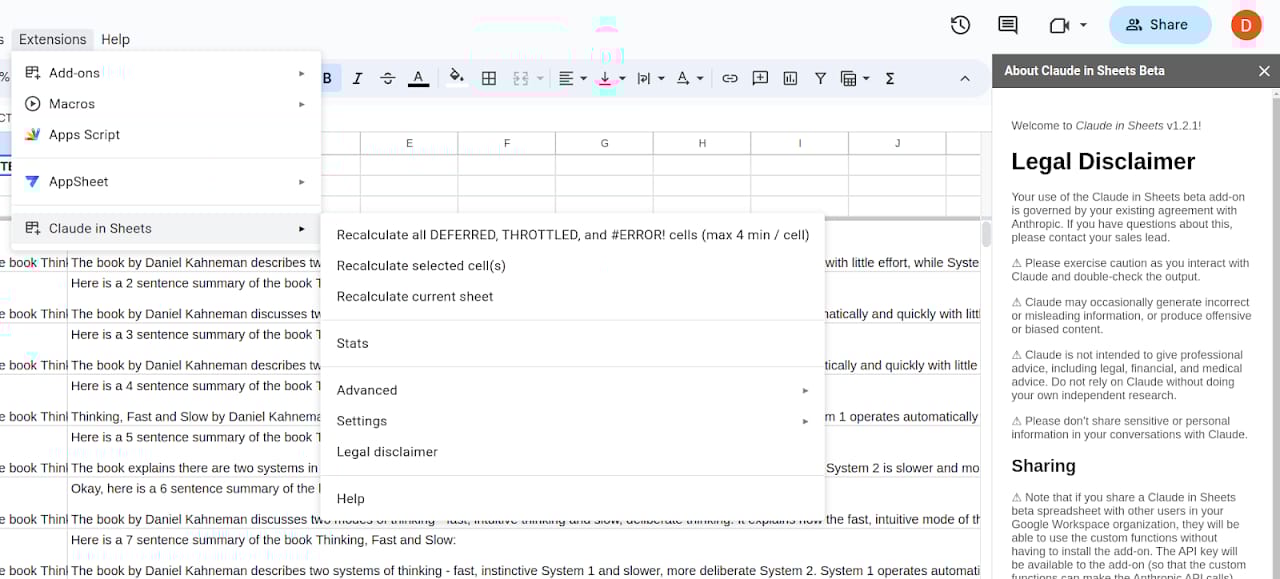Click the text wrapping icon
Viewport: 1280px width, 579px height.
(x=644, y=78)
